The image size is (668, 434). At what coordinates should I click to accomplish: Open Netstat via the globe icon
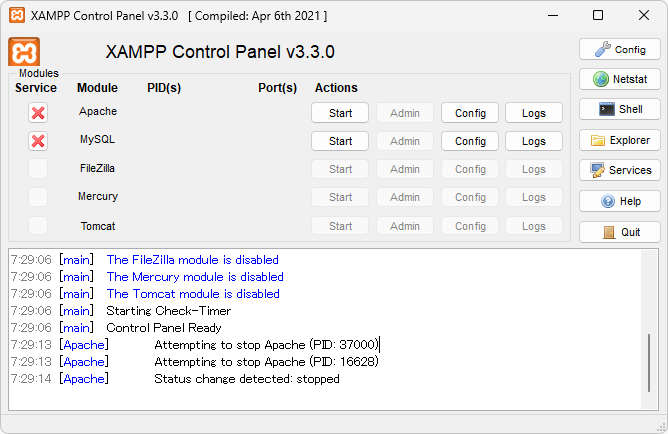[x=601, y=79]
